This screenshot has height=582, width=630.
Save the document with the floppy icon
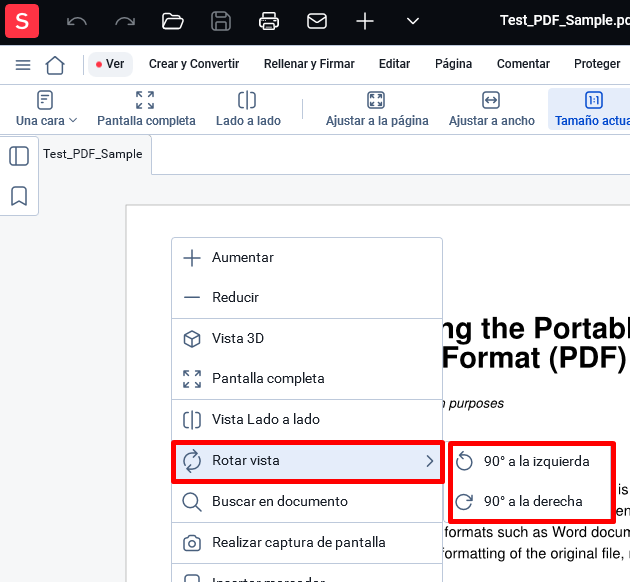click(221, 21)
